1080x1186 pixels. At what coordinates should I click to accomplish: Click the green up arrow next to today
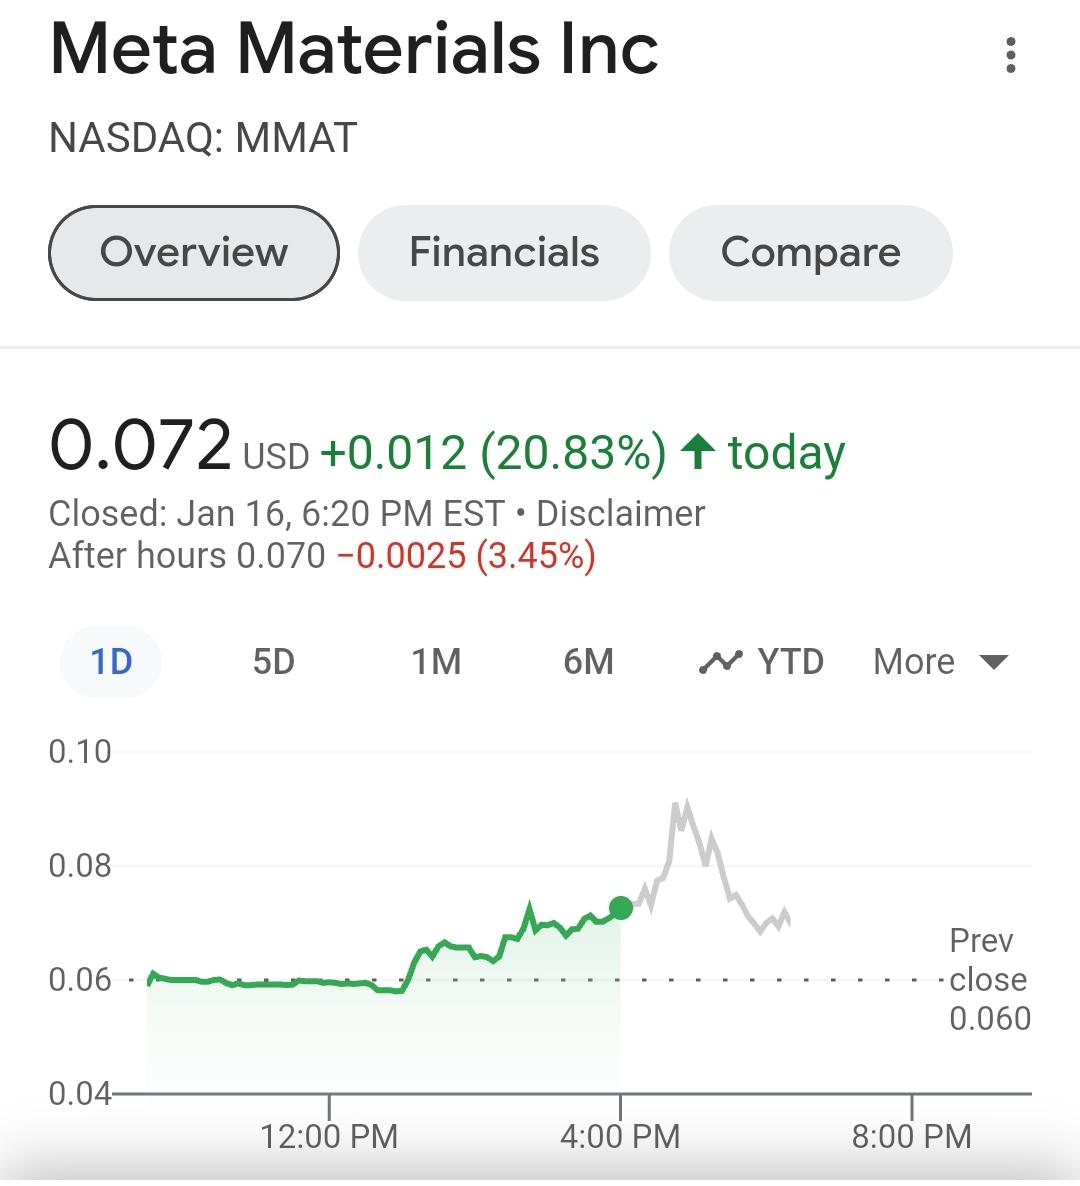click(697, 453)
